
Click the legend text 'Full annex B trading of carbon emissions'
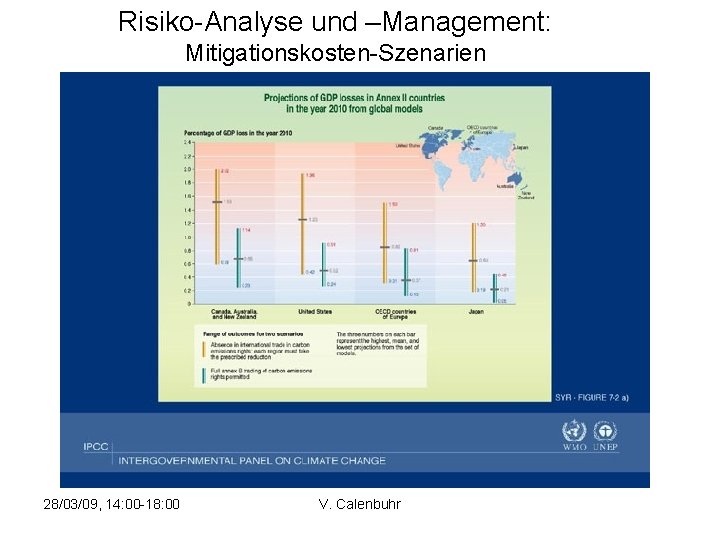click(x=261, y=371)
